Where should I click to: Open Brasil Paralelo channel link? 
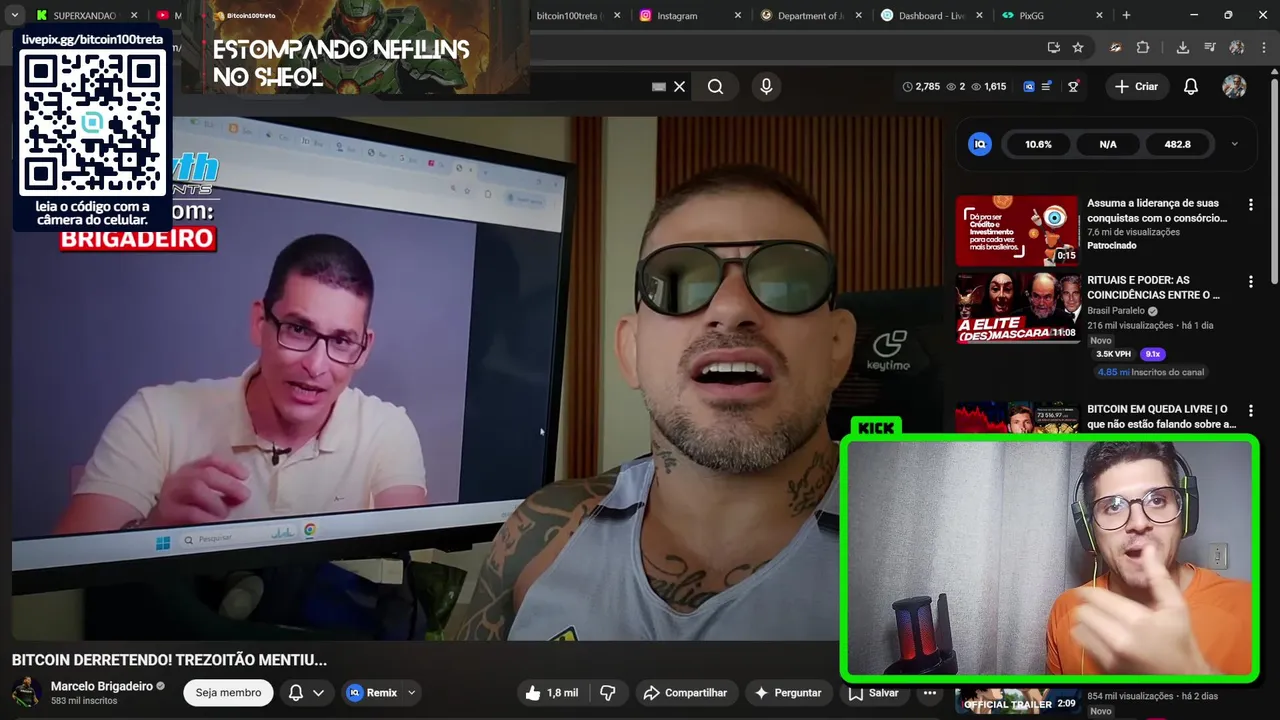(x=1116, y=311)
